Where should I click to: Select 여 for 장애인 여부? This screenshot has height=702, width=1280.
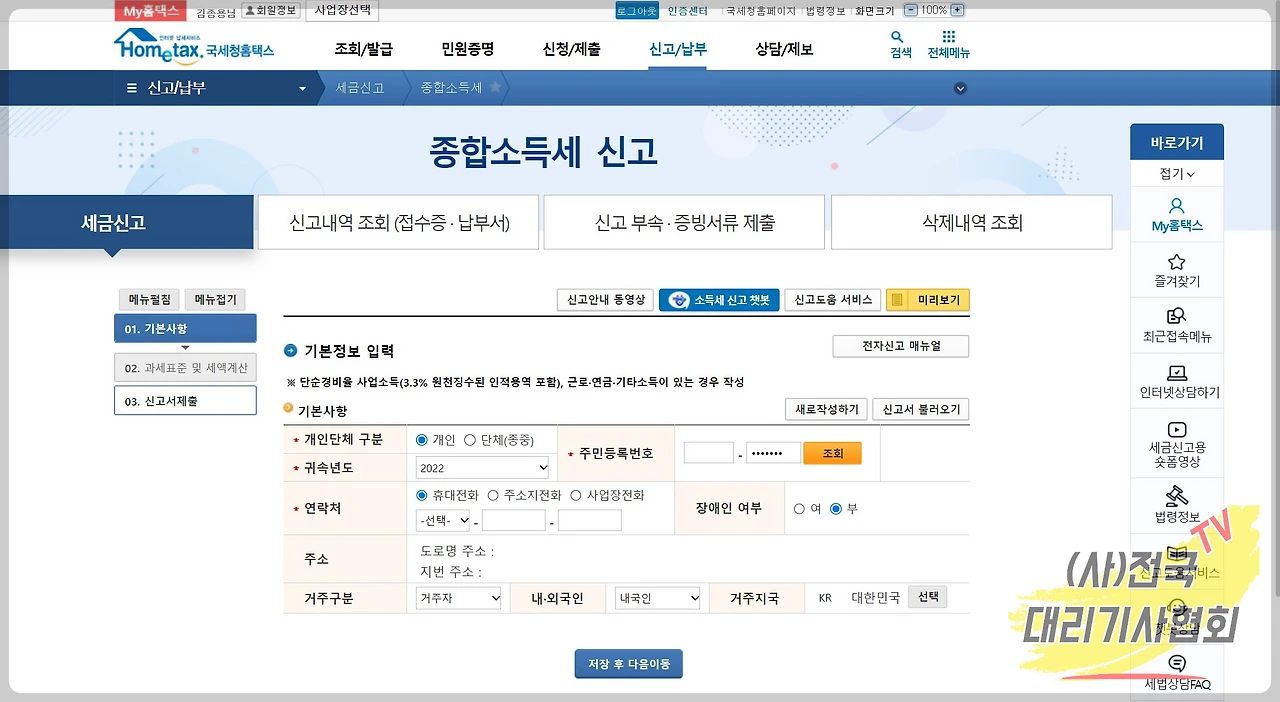pyautogui.click(x=799, y=509)
